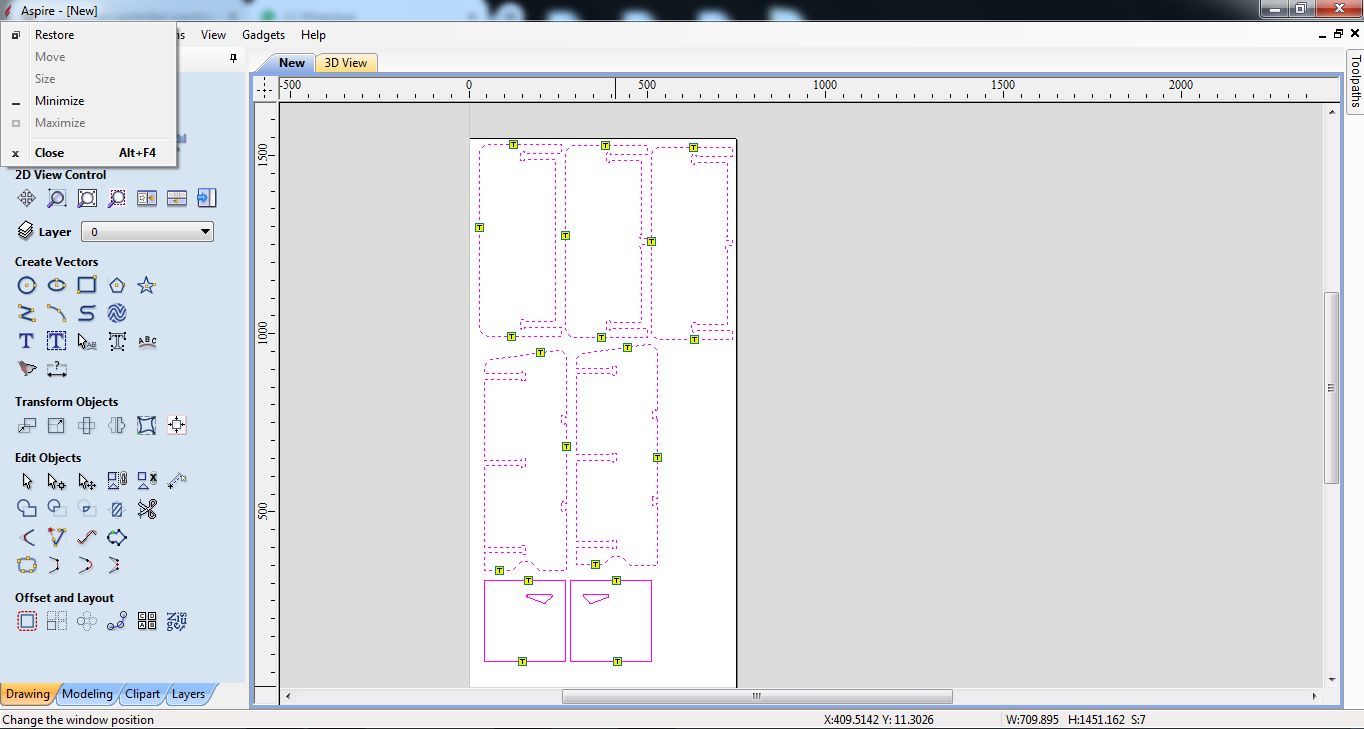
Task: Start the Draw Polyline tool
Action: tap(27, 313)
